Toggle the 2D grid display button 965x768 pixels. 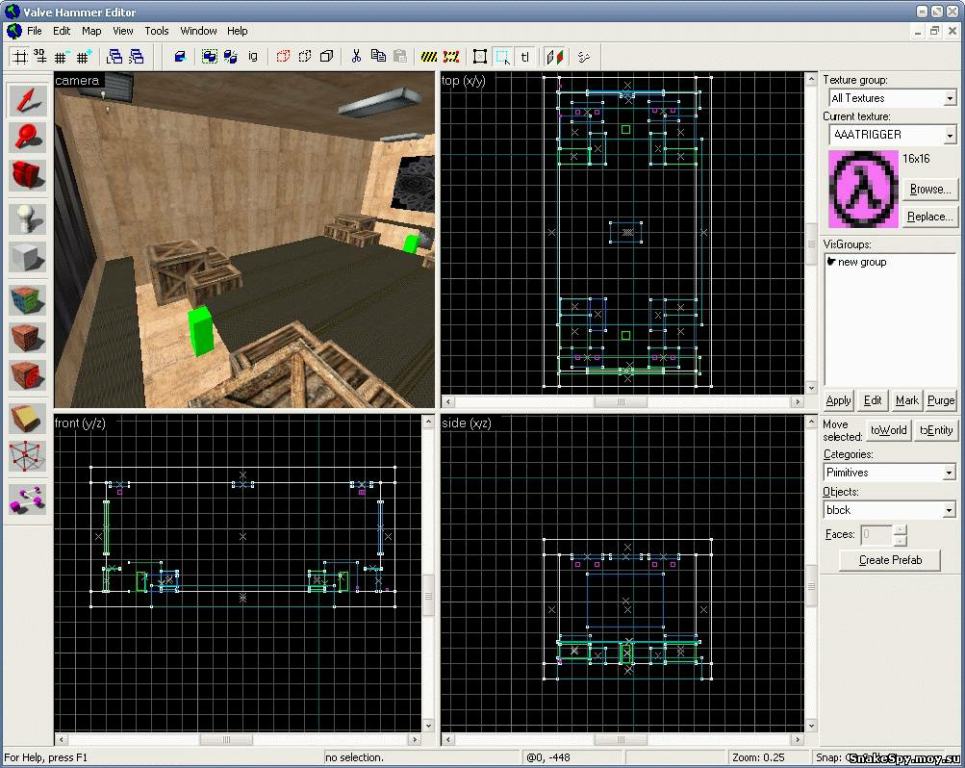click(x=18, y=57)
